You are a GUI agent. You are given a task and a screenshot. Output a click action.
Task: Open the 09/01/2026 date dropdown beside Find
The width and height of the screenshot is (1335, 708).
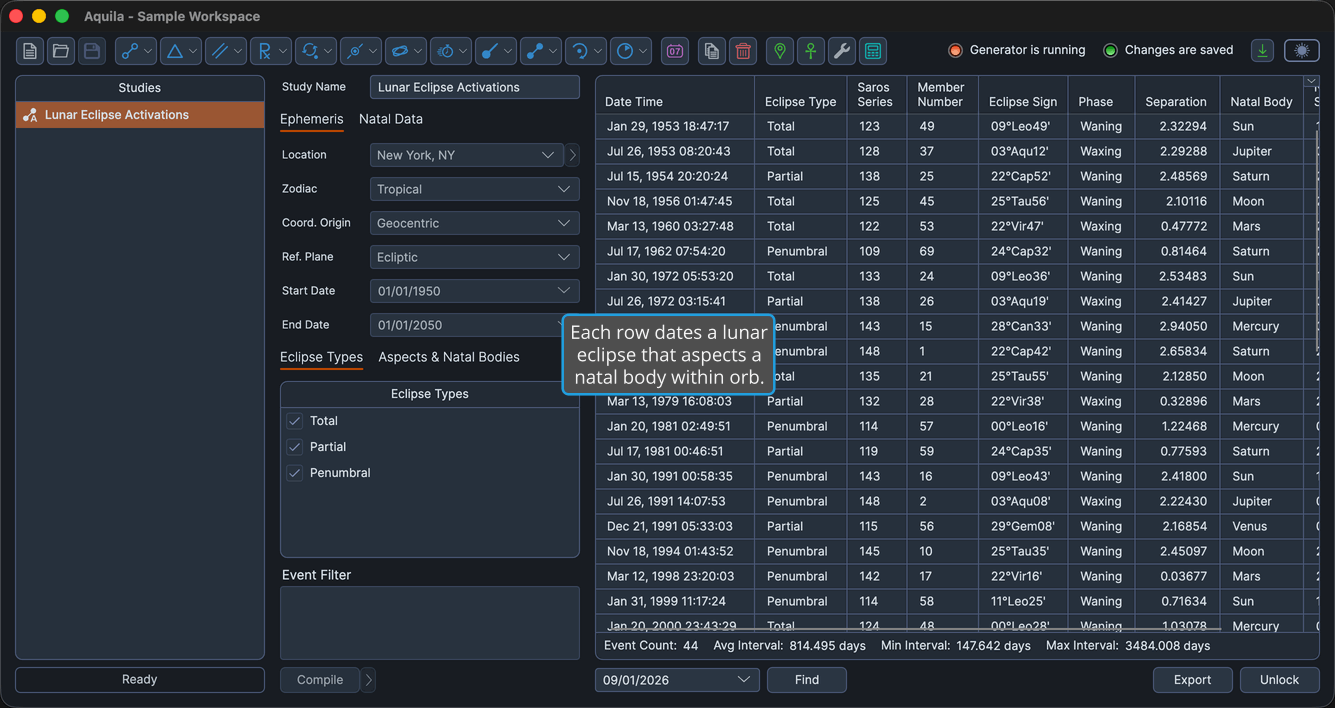click(x=677, y=680)
